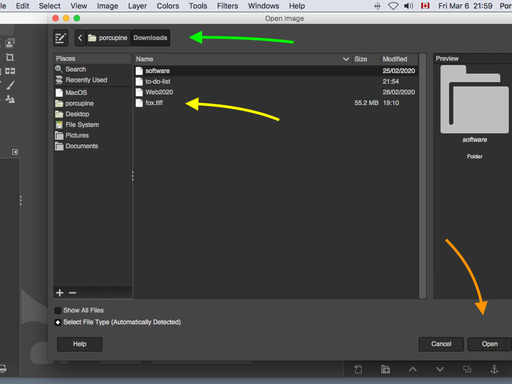Image resolution: width=512 pixels, height=384 pixels.
Task: Click the Help button
Action: [80, 344]
